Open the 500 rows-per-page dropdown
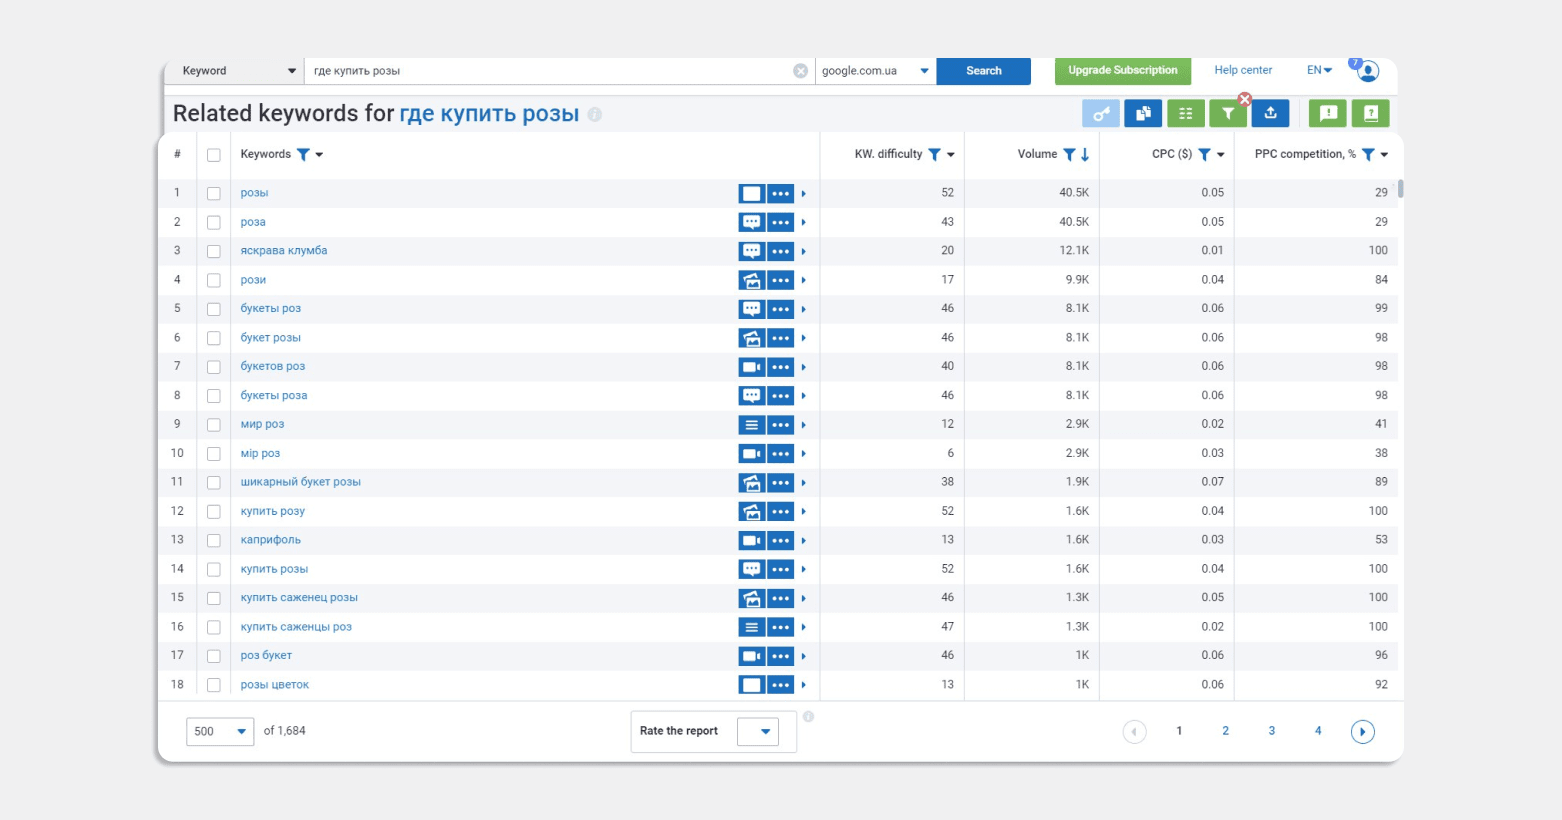 (x=220, y=731)
